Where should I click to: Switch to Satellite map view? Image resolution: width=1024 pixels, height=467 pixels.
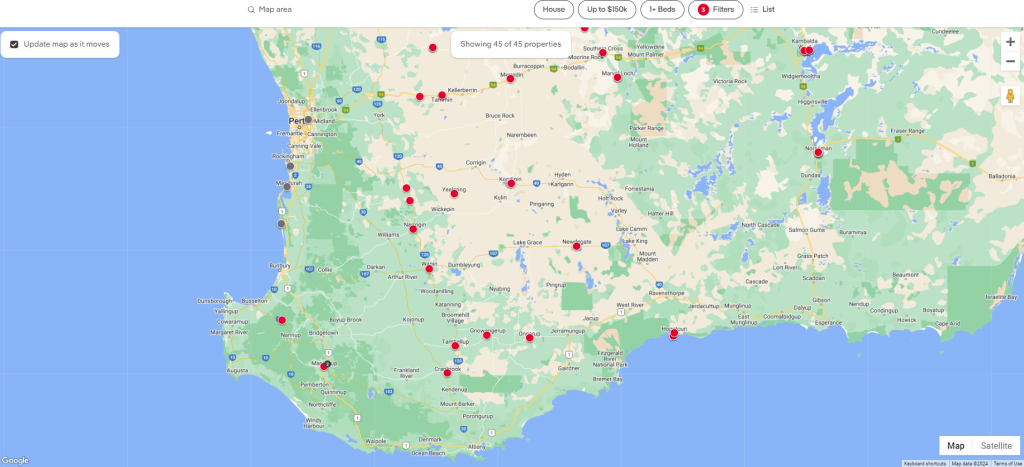point(995,446)
